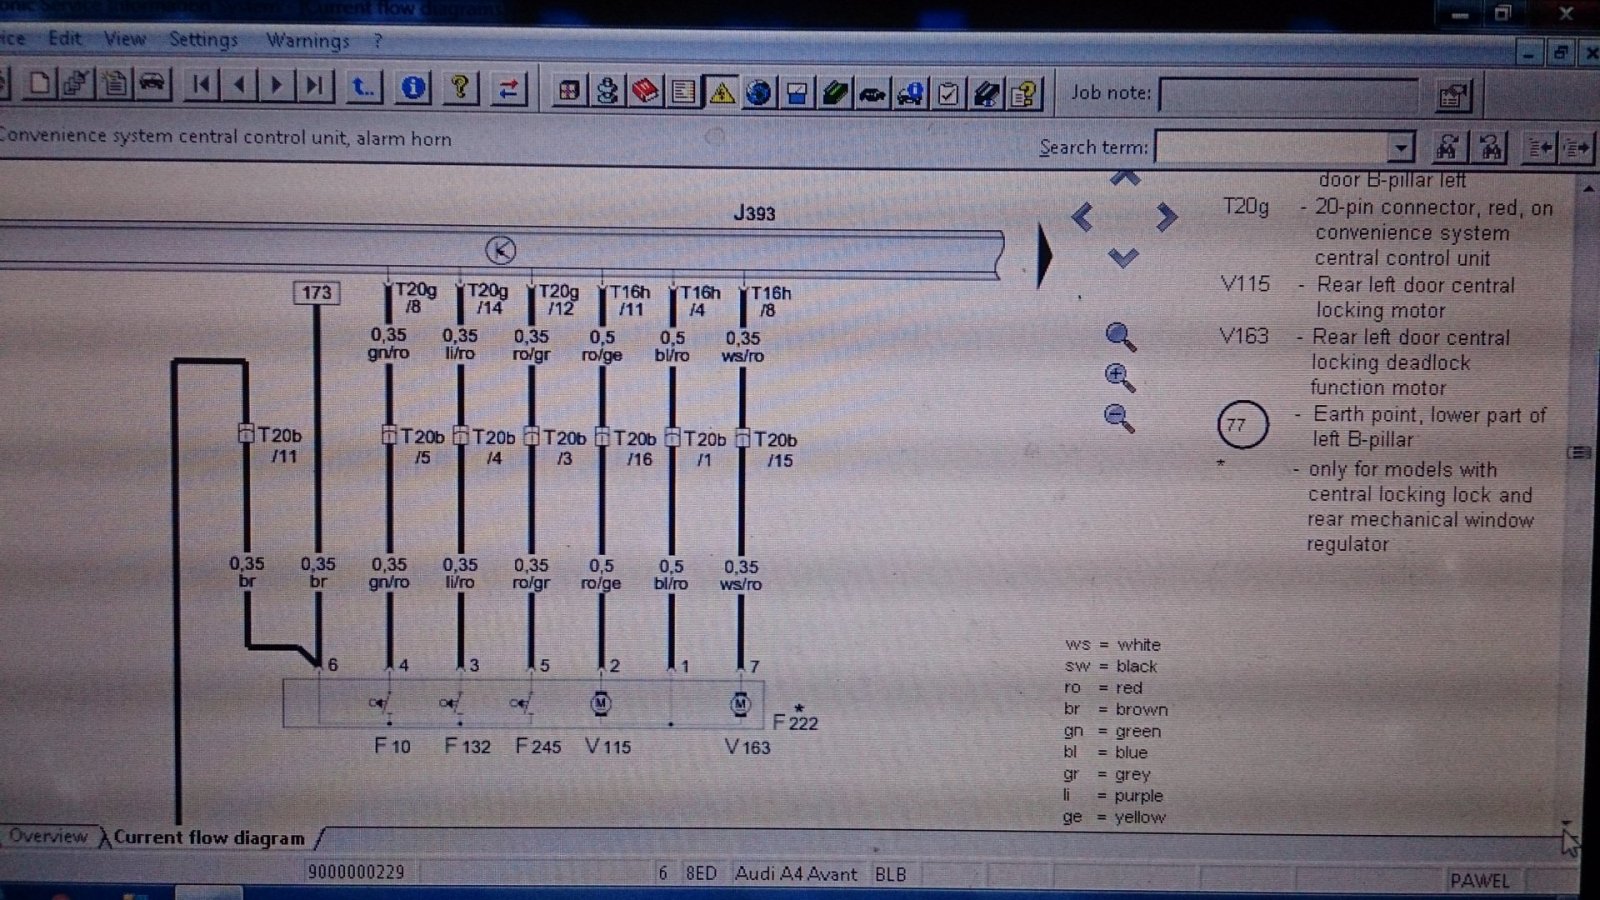This screenshot has height=900, width=1600.
Task: Open the Settings menu
Action: pyautogui.click(x=203, y=40)
